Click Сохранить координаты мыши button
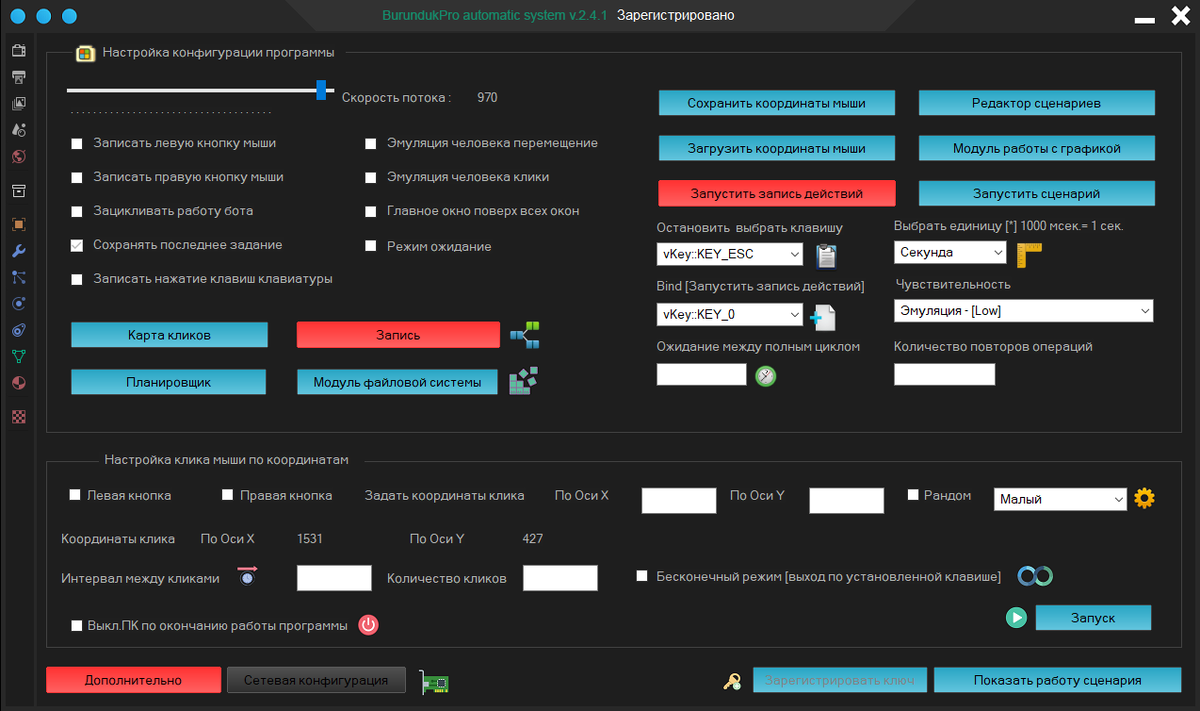The height and width of the screenshot is (711, 1200). 776,103
